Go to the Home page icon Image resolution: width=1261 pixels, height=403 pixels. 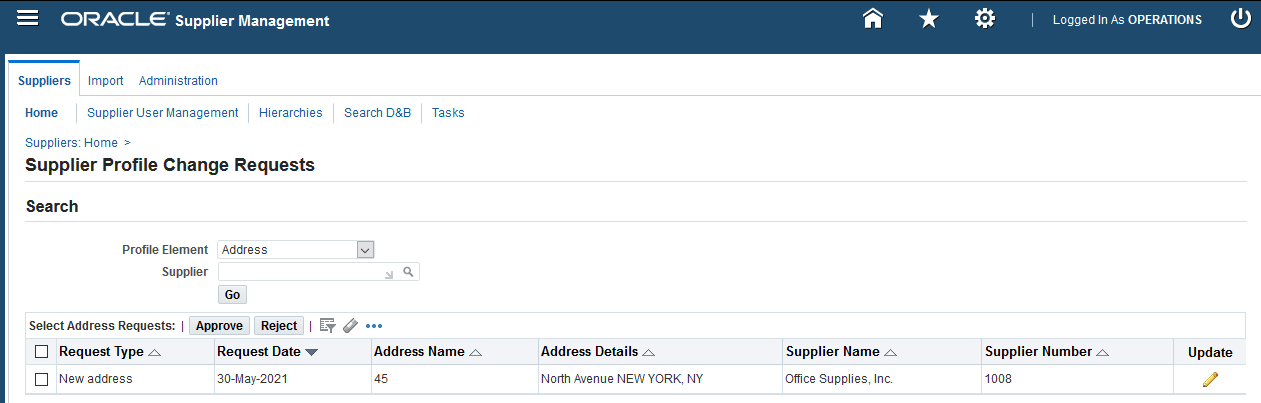[x=873, y=19]
